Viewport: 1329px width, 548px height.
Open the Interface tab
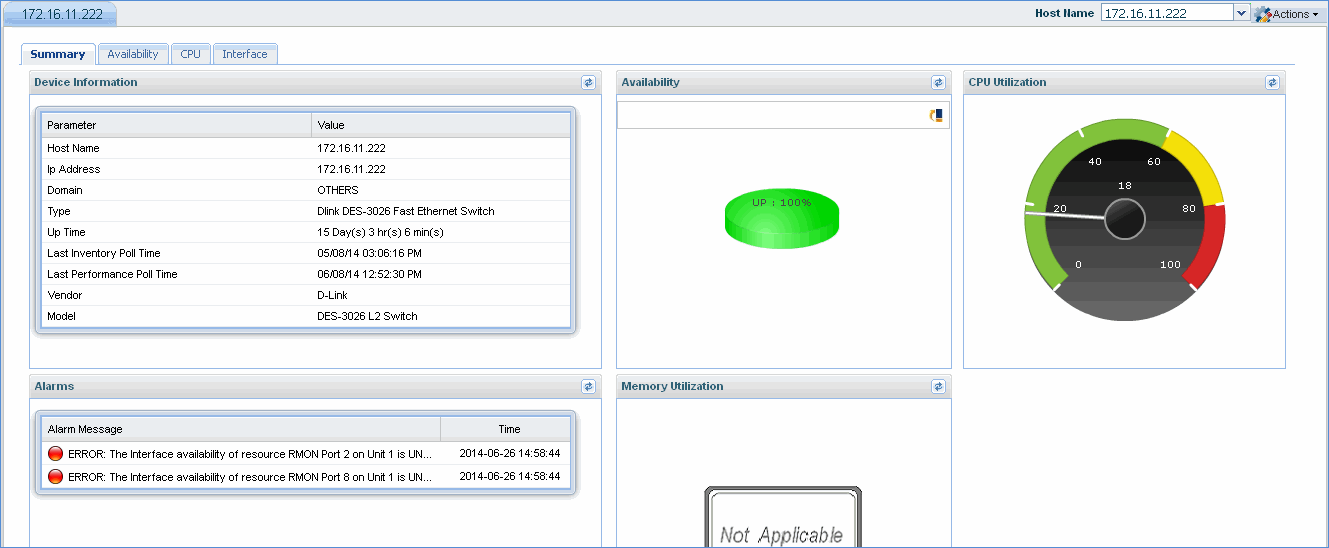[245, 54]
